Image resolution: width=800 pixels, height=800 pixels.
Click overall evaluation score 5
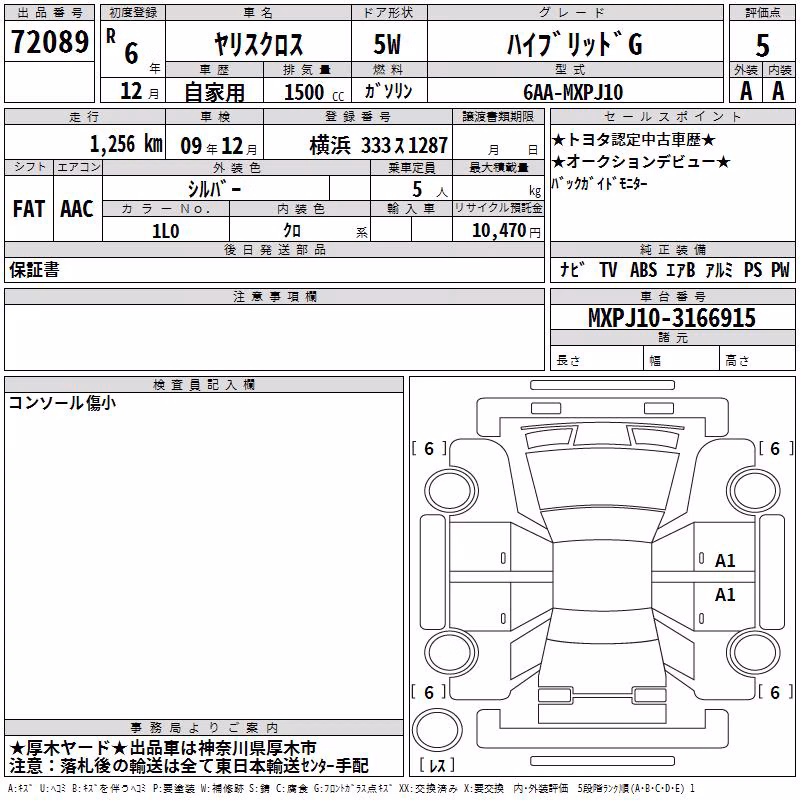click(x=762, y=45)
